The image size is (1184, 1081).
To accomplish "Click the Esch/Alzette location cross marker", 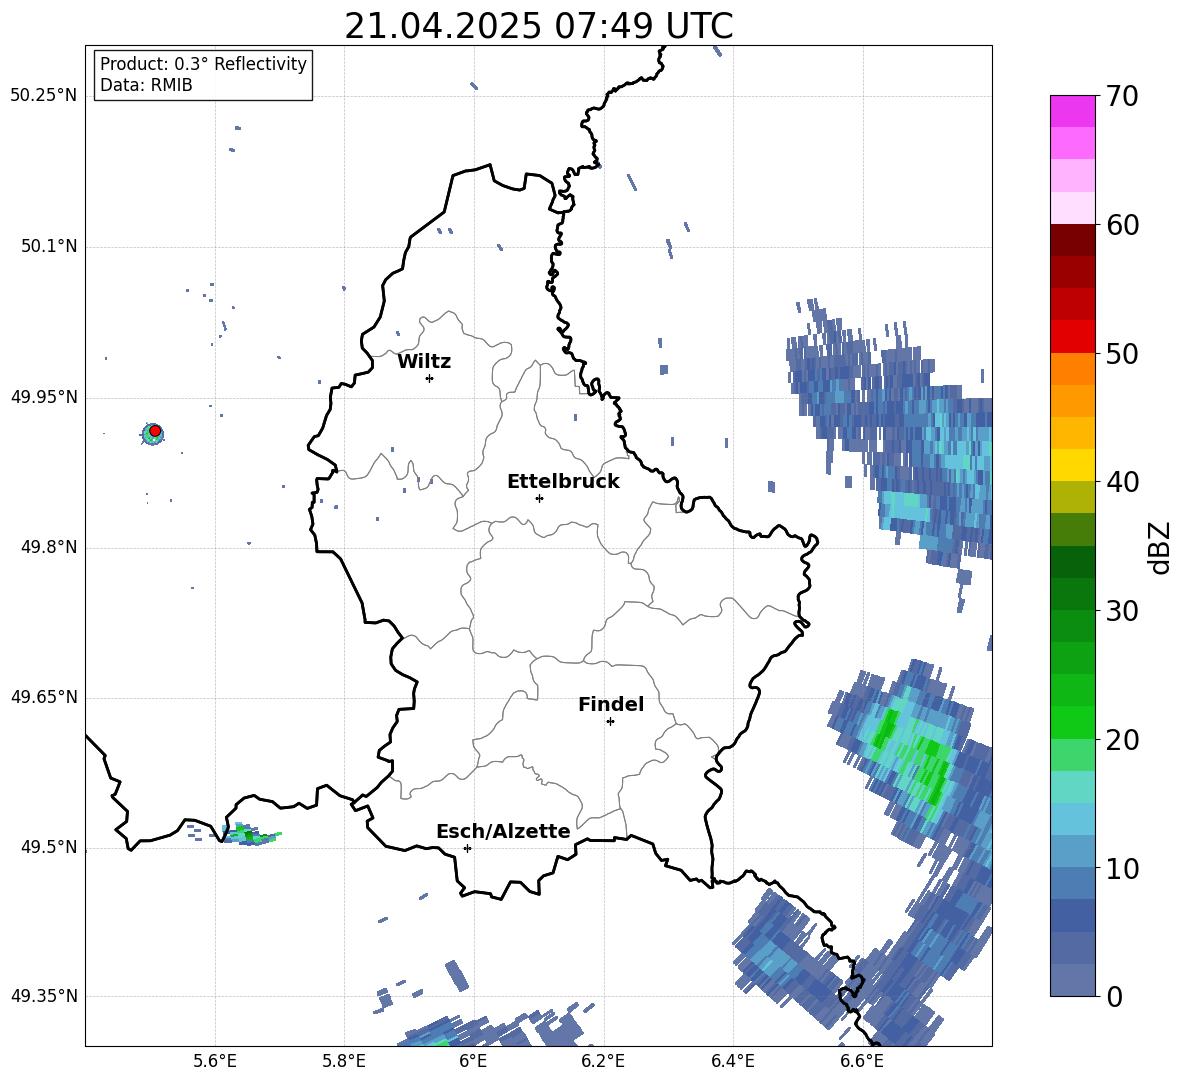I will pyautogui.click(x=467, y=848).
